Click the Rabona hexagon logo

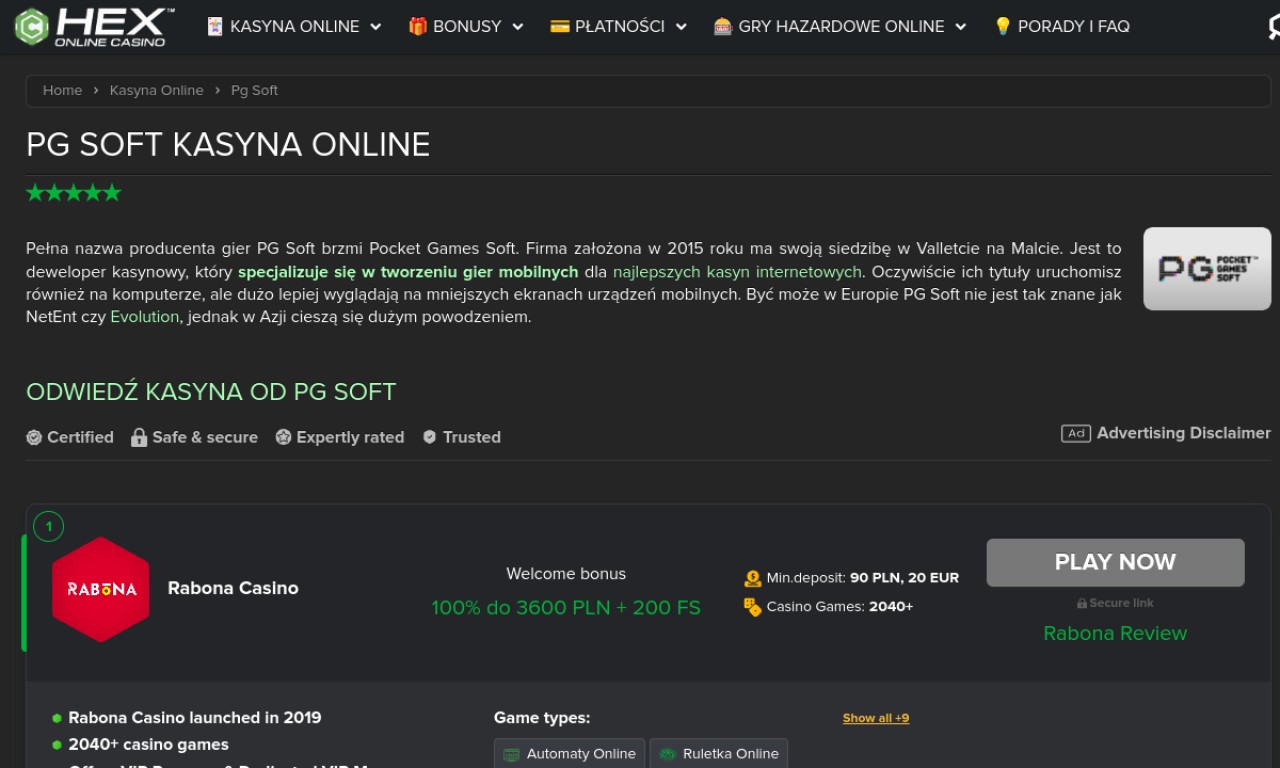101,589
